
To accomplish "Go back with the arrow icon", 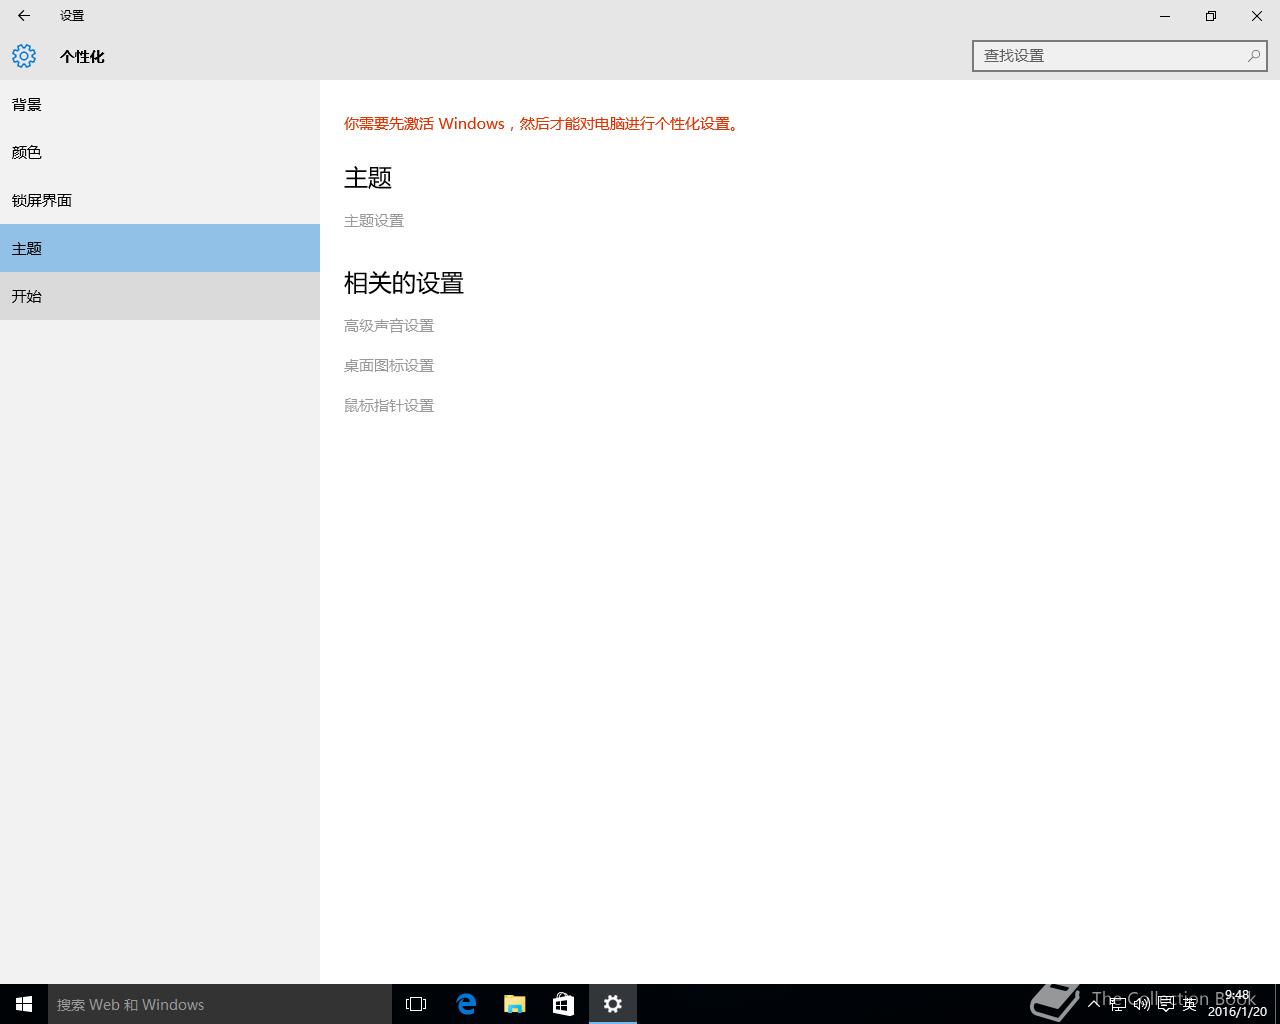I will tap(24, 16).
